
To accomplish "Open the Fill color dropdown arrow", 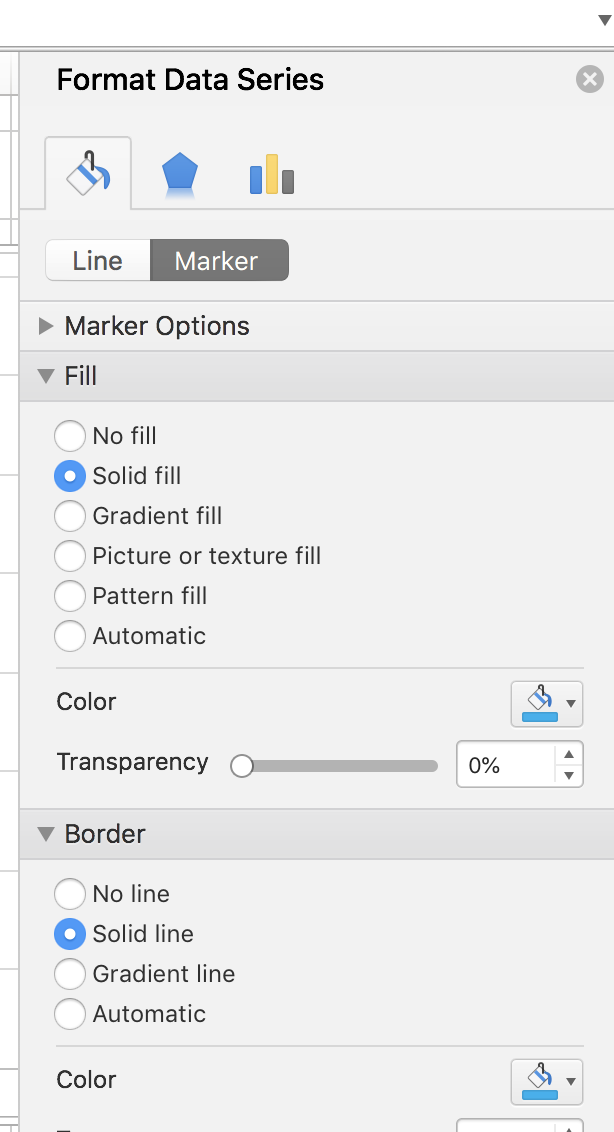I will pyautogui.click(x=571, y=704).
